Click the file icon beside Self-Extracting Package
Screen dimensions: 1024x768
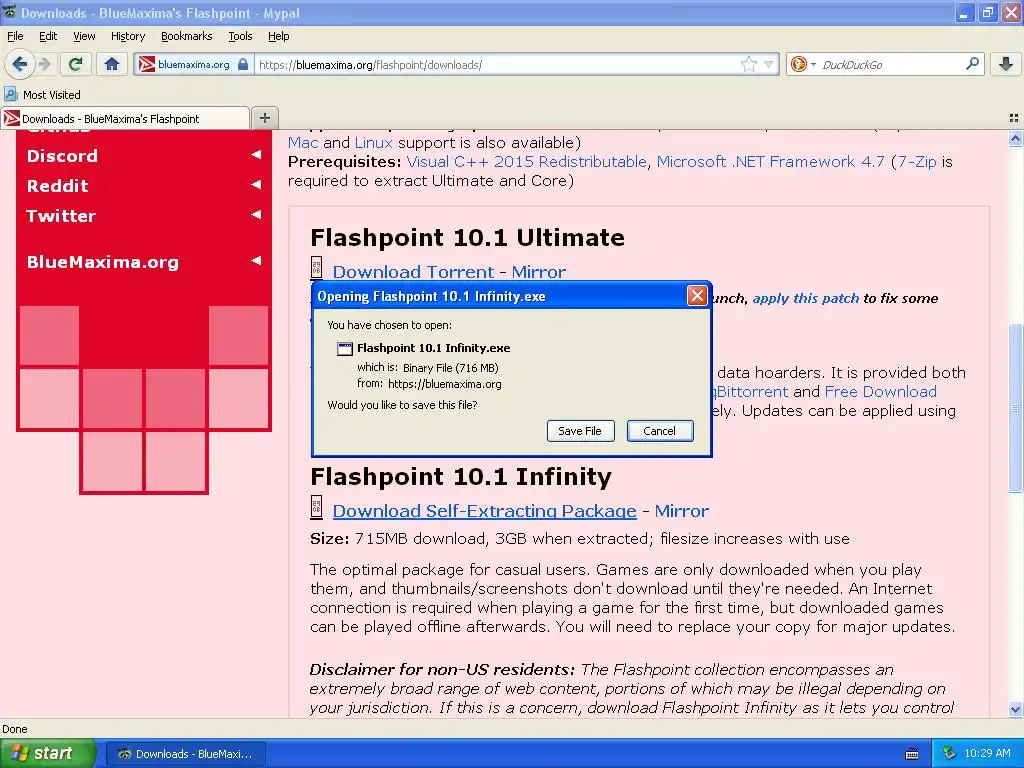click(x=316, y=507)
